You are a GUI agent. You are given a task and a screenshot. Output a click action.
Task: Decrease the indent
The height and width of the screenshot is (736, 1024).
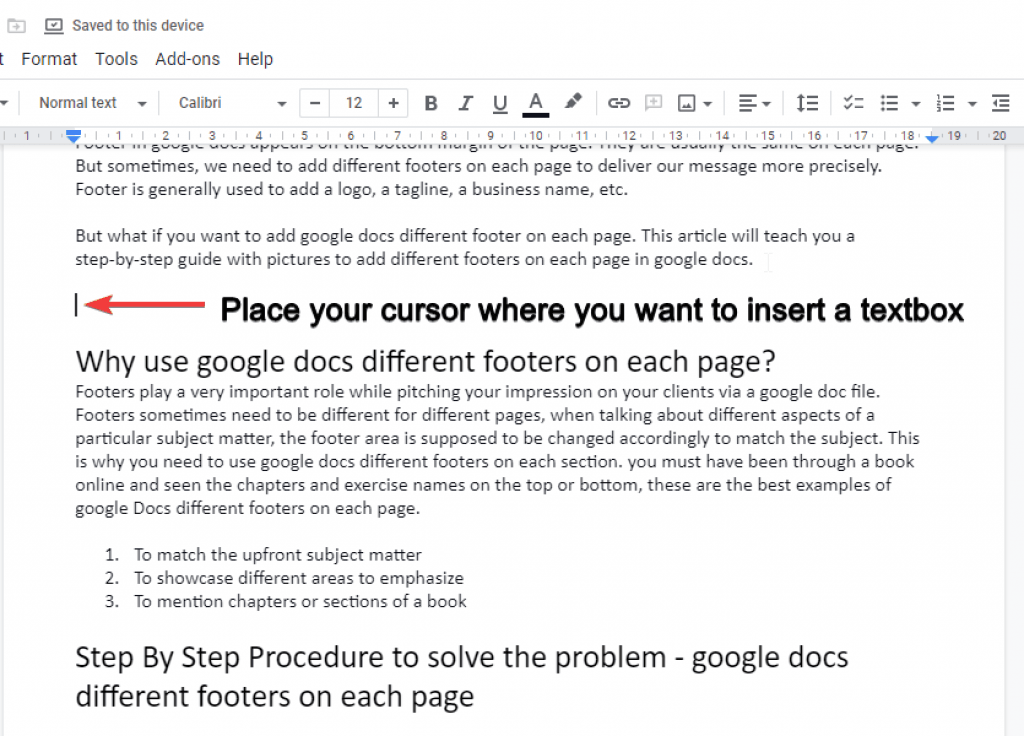pyautogui.click(x=1000, y=103)
